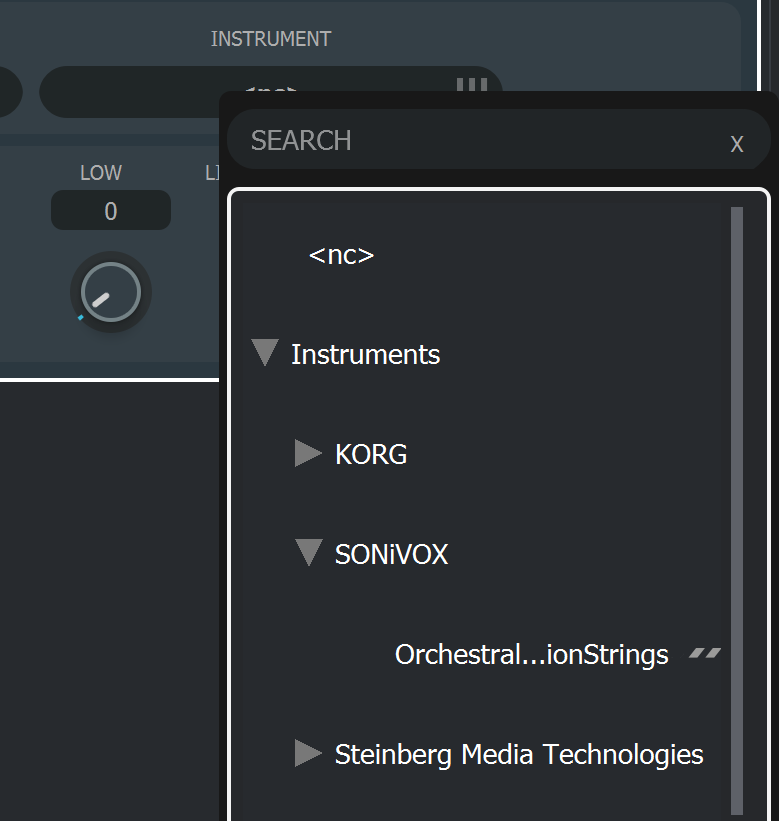
Task: Collapse the Instruments group triangle
Action: (x=265, y=353)
